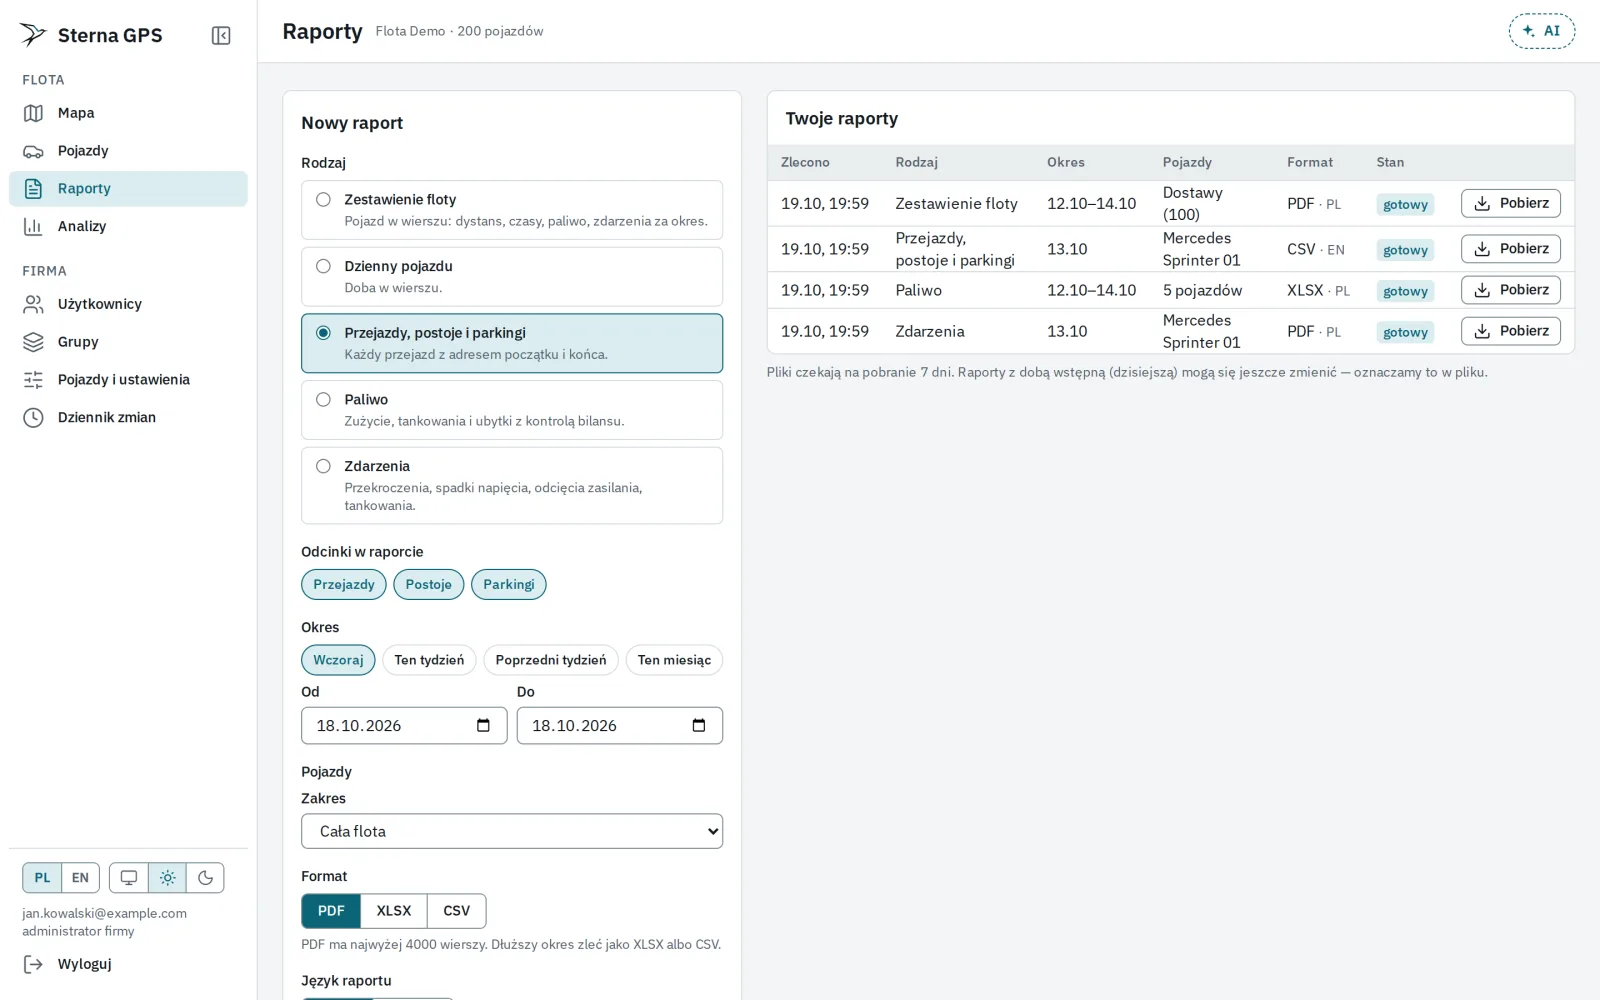Click the Wyloguj logout arrow icon
The image size is (1600, 1000).
click(x=33, y=964)
